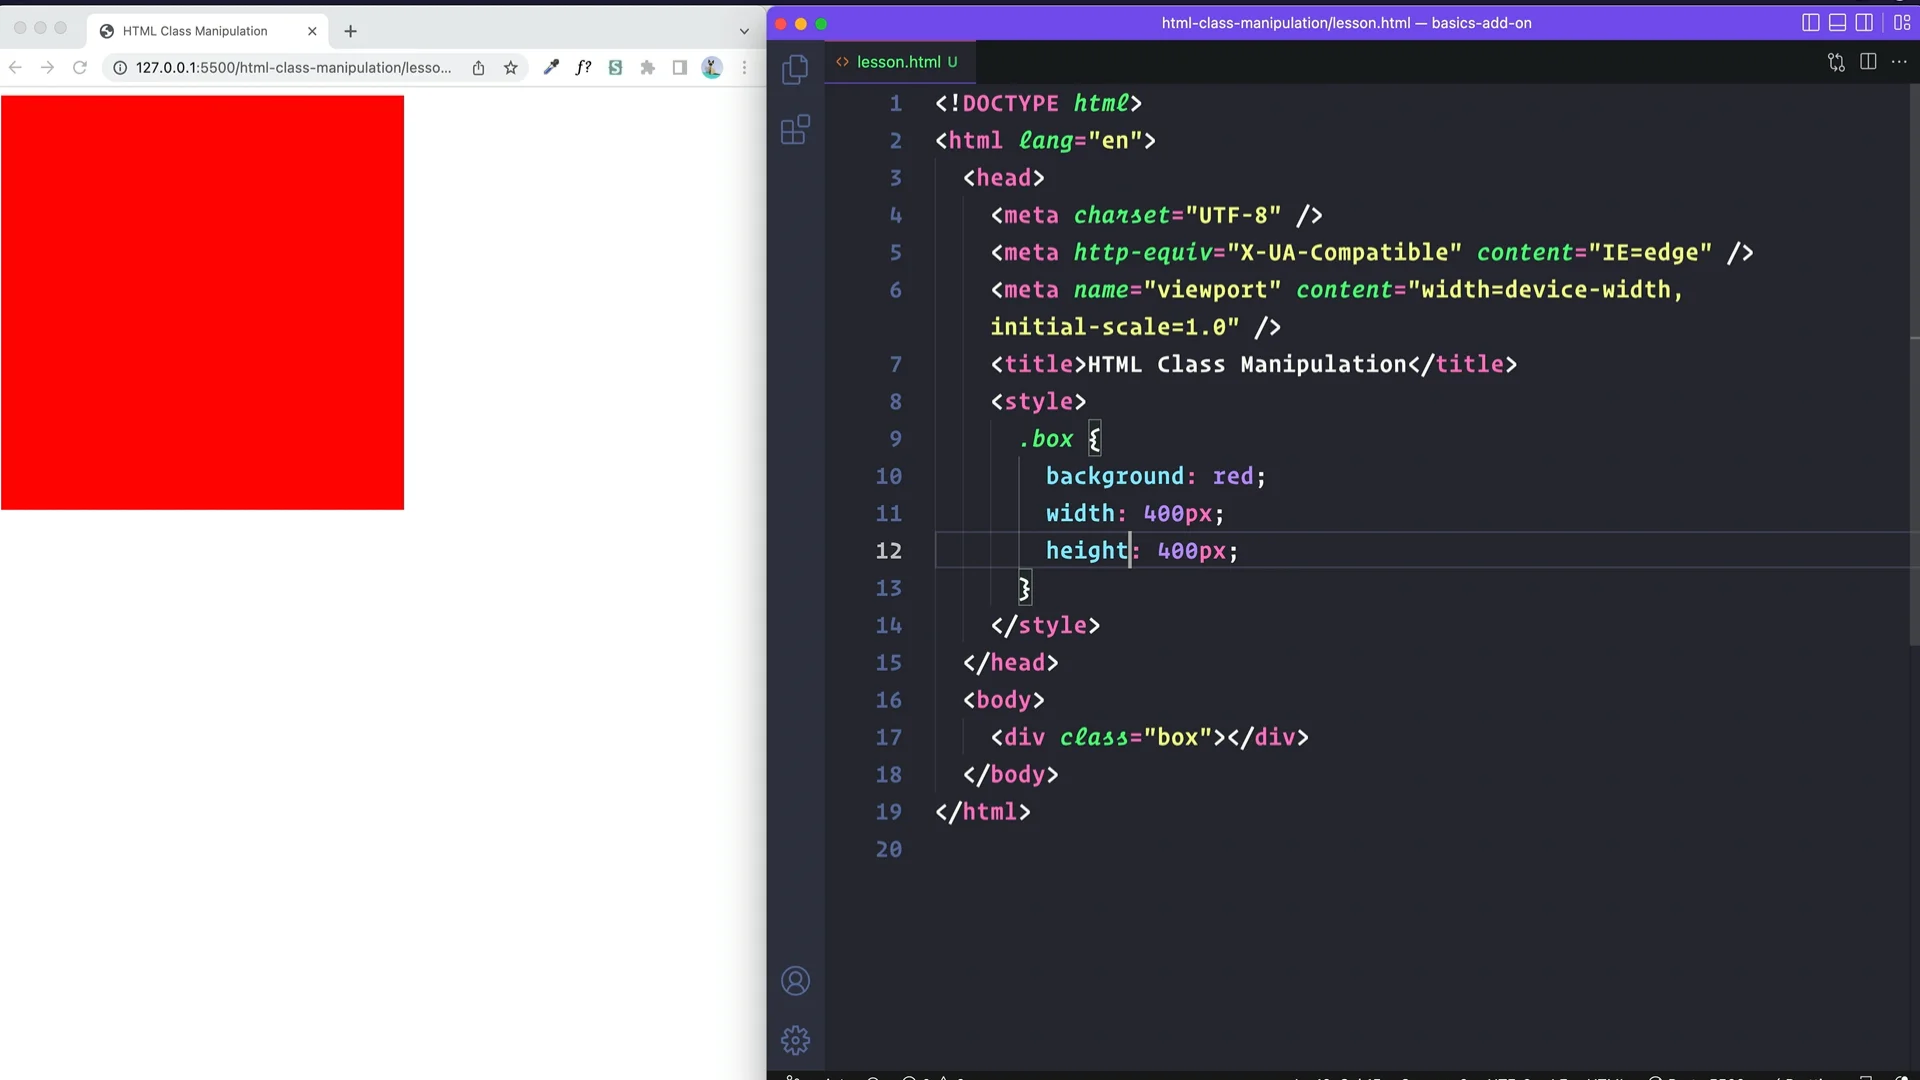
Task: Open the Extensions view in the activity bar
Action: (x=795, y=129)
